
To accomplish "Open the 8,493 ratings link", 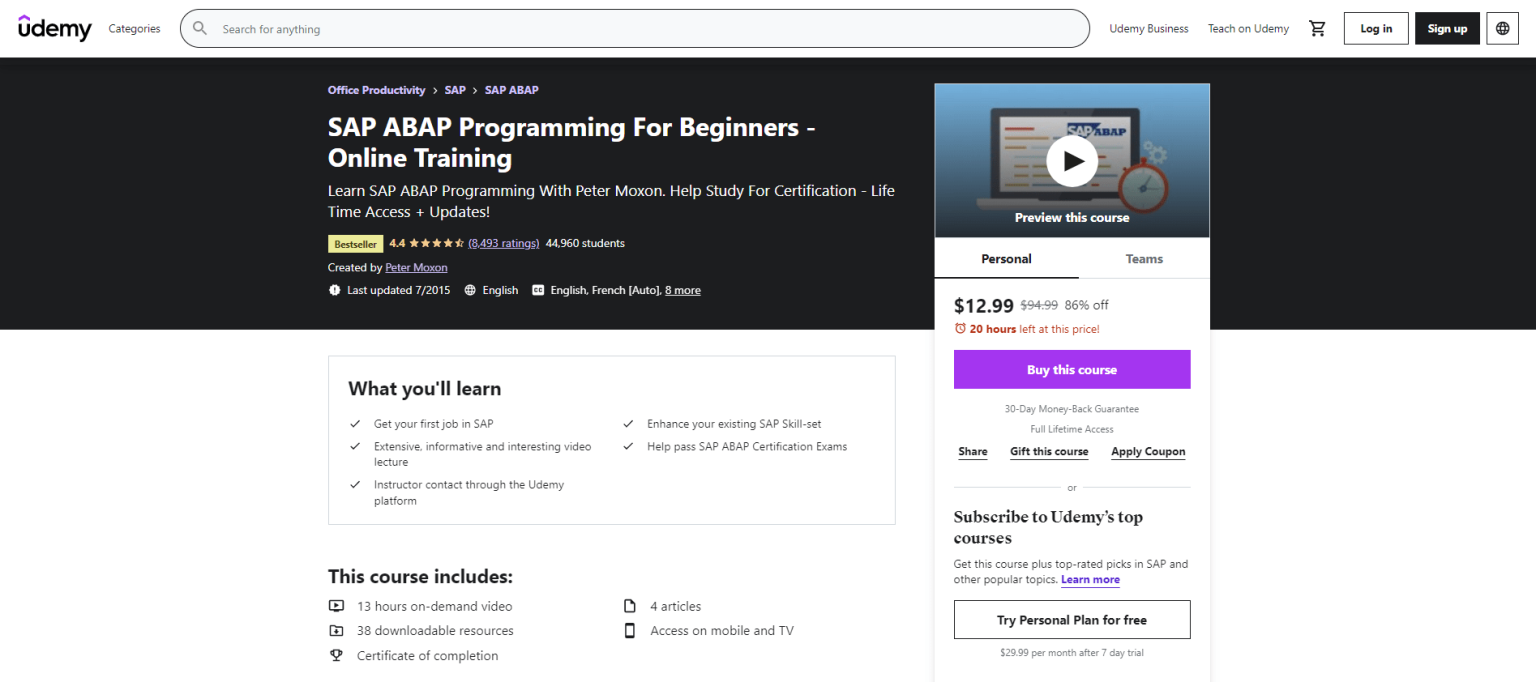I will pos(504,242).
